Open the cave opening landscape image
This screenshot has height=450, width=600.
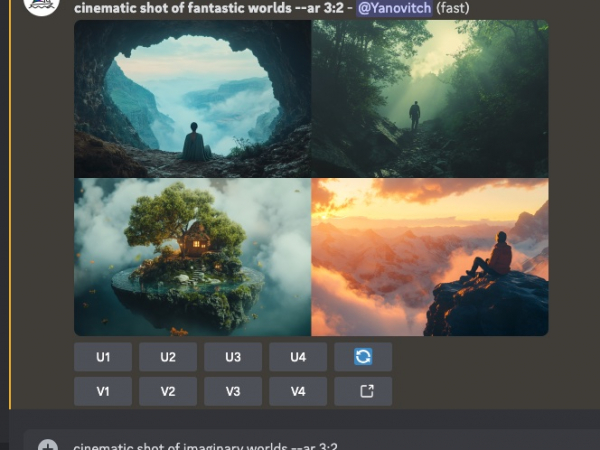[x=192, y=98]
